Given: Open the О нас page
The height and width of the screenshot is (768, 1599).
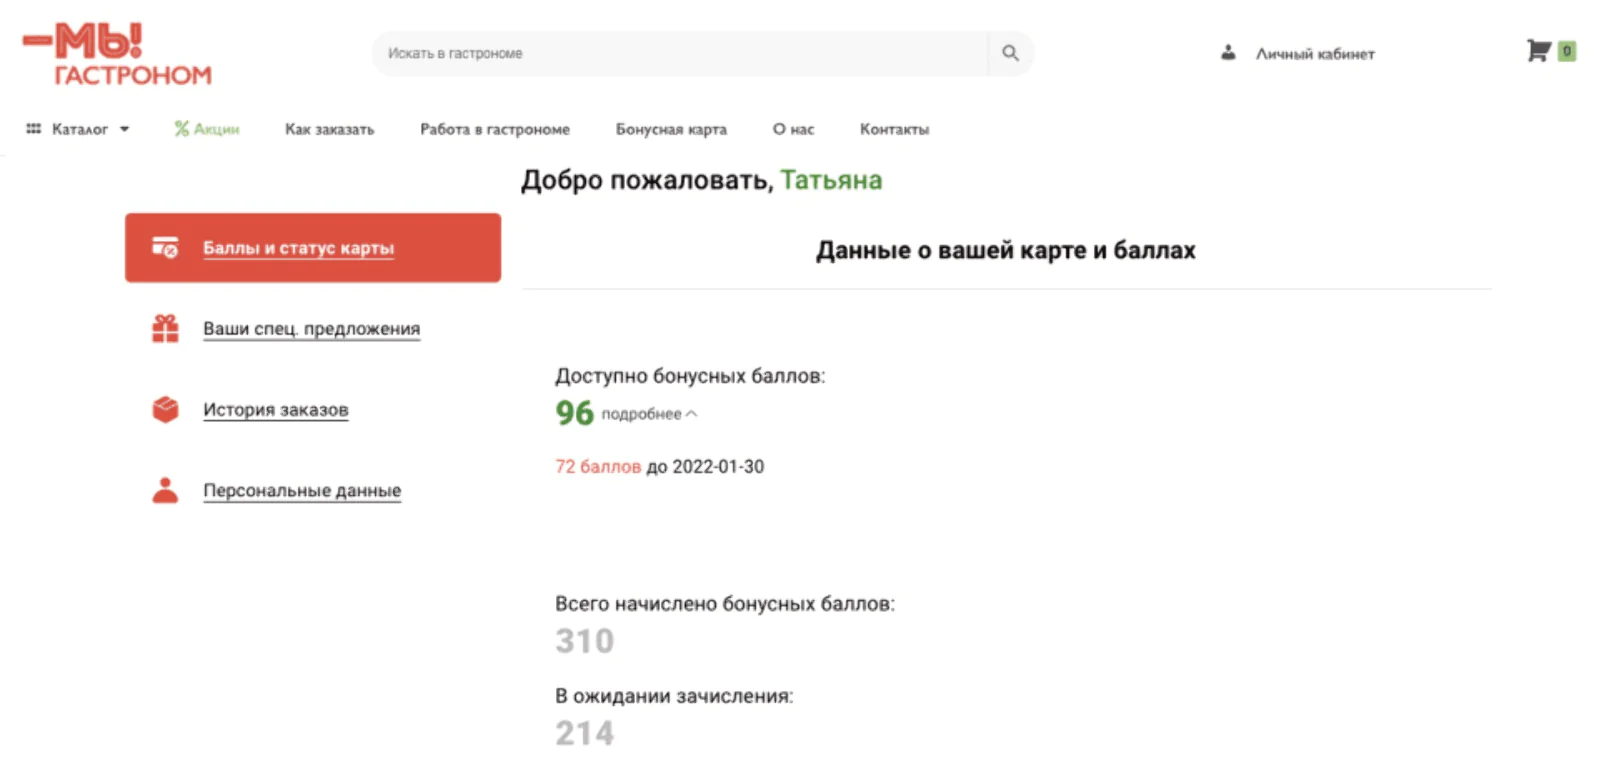Looking at the screenshot, I should tap(793, 129).
